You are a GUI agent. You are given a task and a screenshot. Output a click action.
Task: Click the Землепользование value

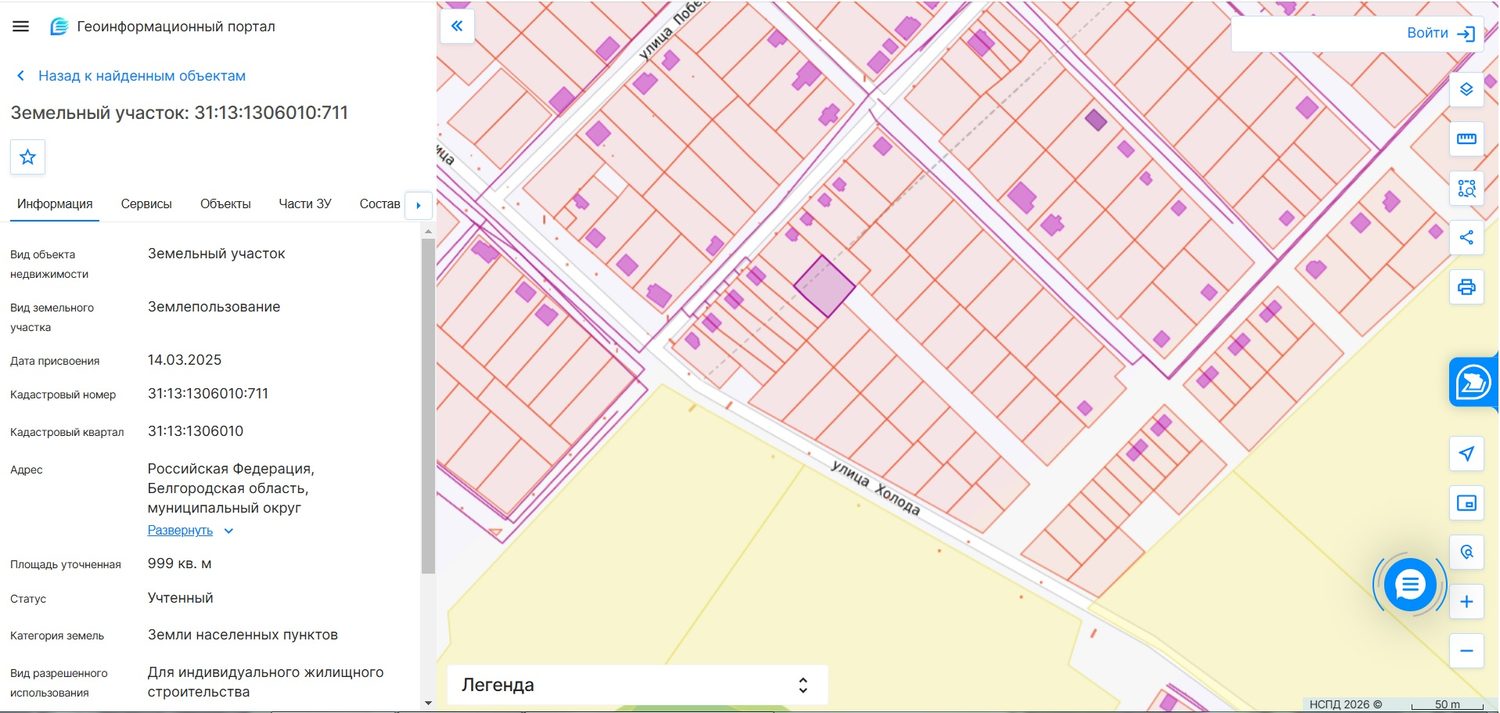click(214, 307)
